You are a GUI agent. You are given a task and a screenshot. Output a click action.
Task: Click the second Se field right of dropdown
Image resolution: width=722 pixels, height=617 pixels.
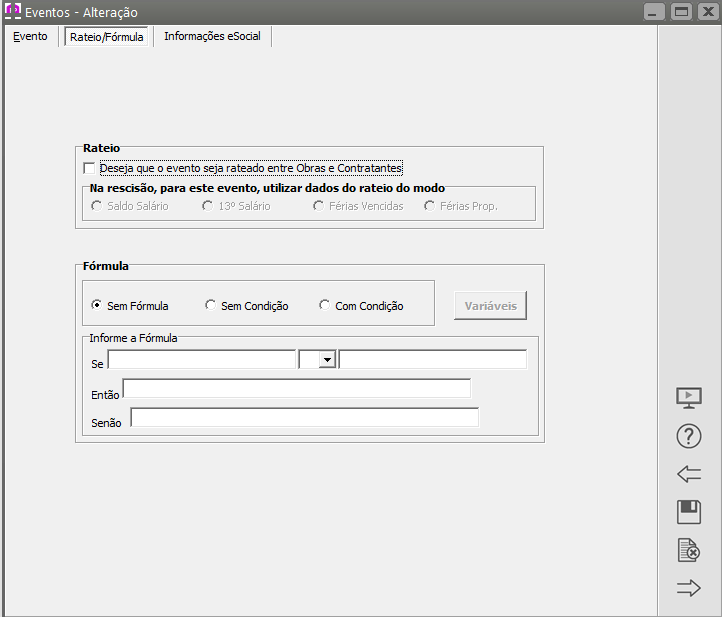pyautogui.click(x=432, y=360)
